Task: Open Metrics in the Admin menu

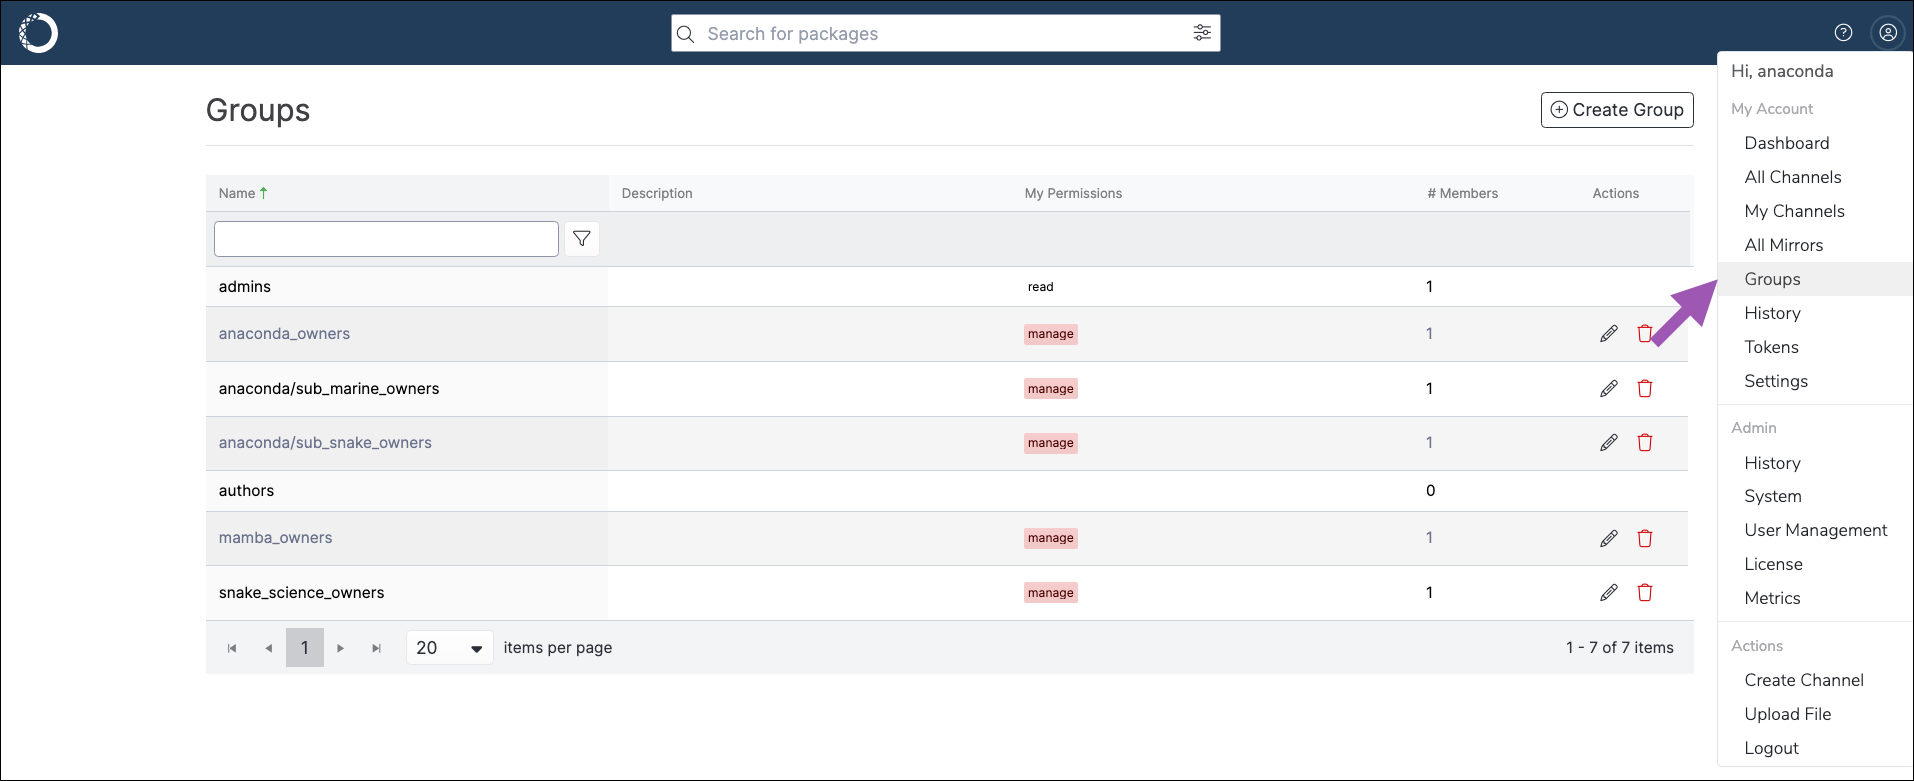Action: 1773,598
